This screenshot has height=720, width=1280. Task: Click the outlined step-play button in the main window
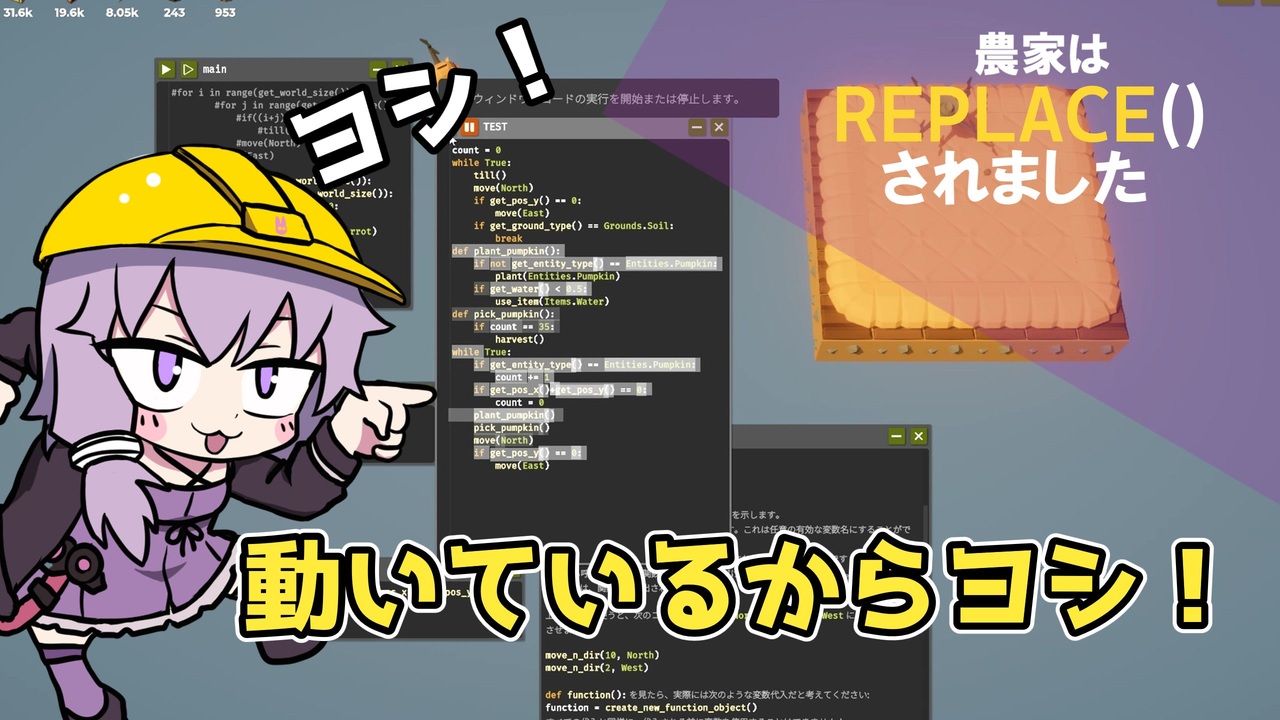(x=187, y=69)
